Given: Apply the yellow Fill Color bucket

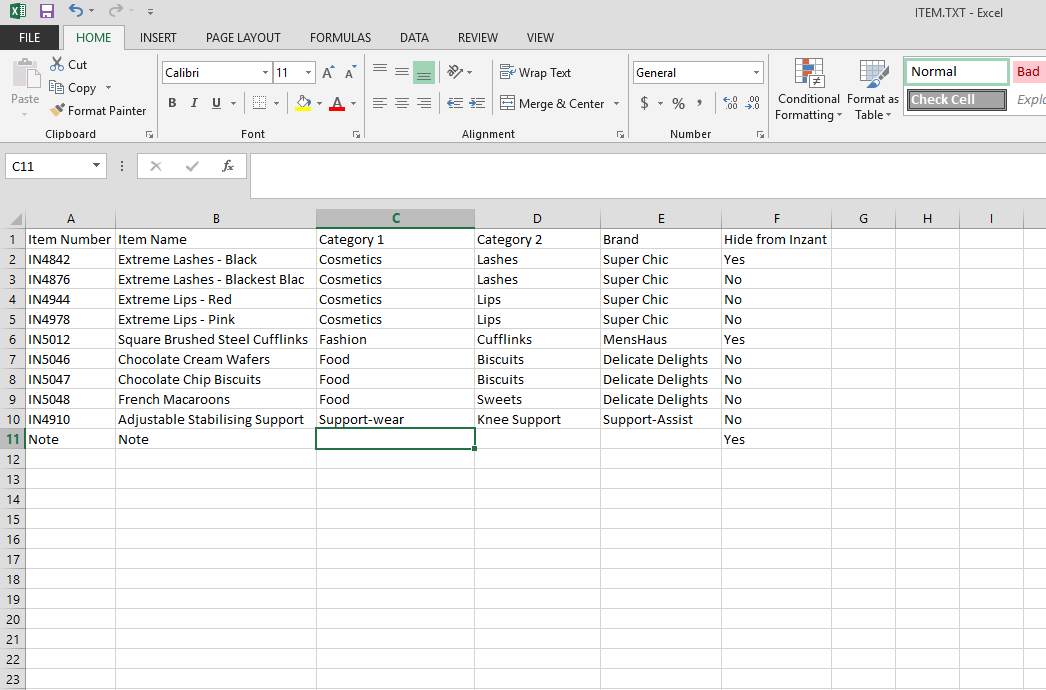Looking at the screenshot, I should (x=303, y=103).
